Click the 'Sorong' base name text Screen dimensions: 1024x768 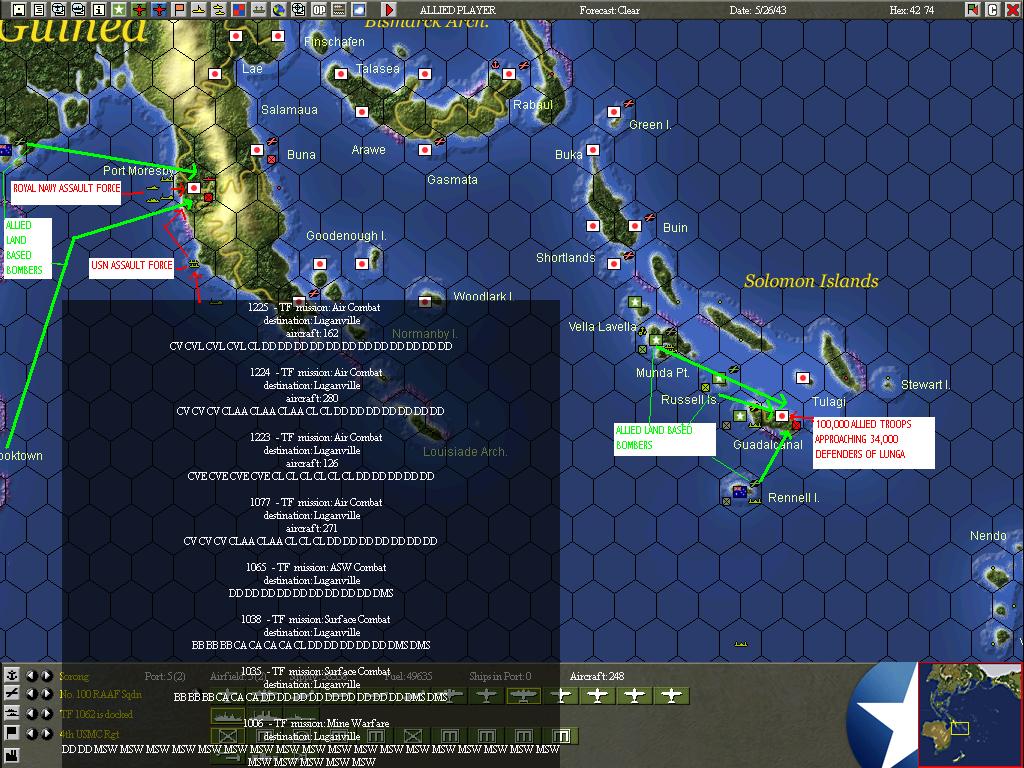(x=74, y=676)
